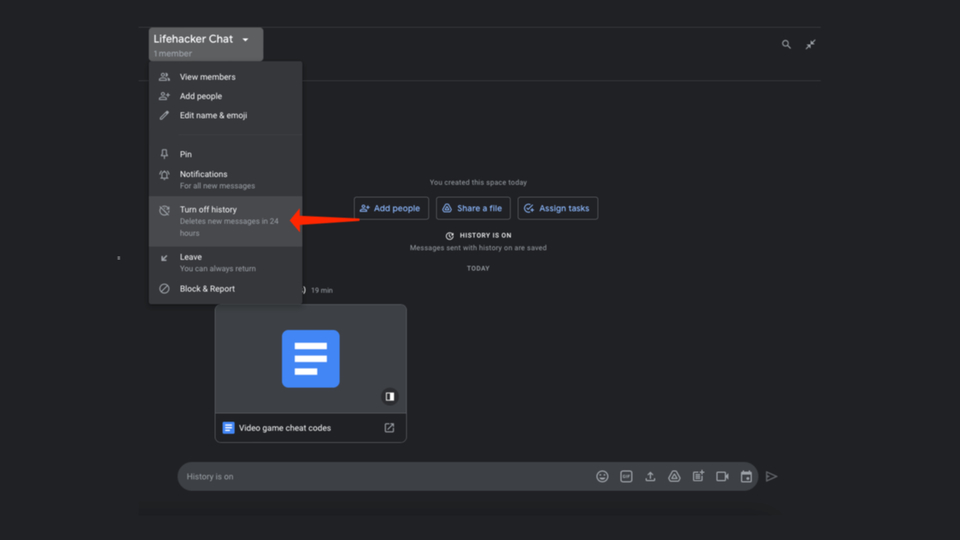Click the Google Drive attach icon
960x540 pixels.
coord(674,476)
